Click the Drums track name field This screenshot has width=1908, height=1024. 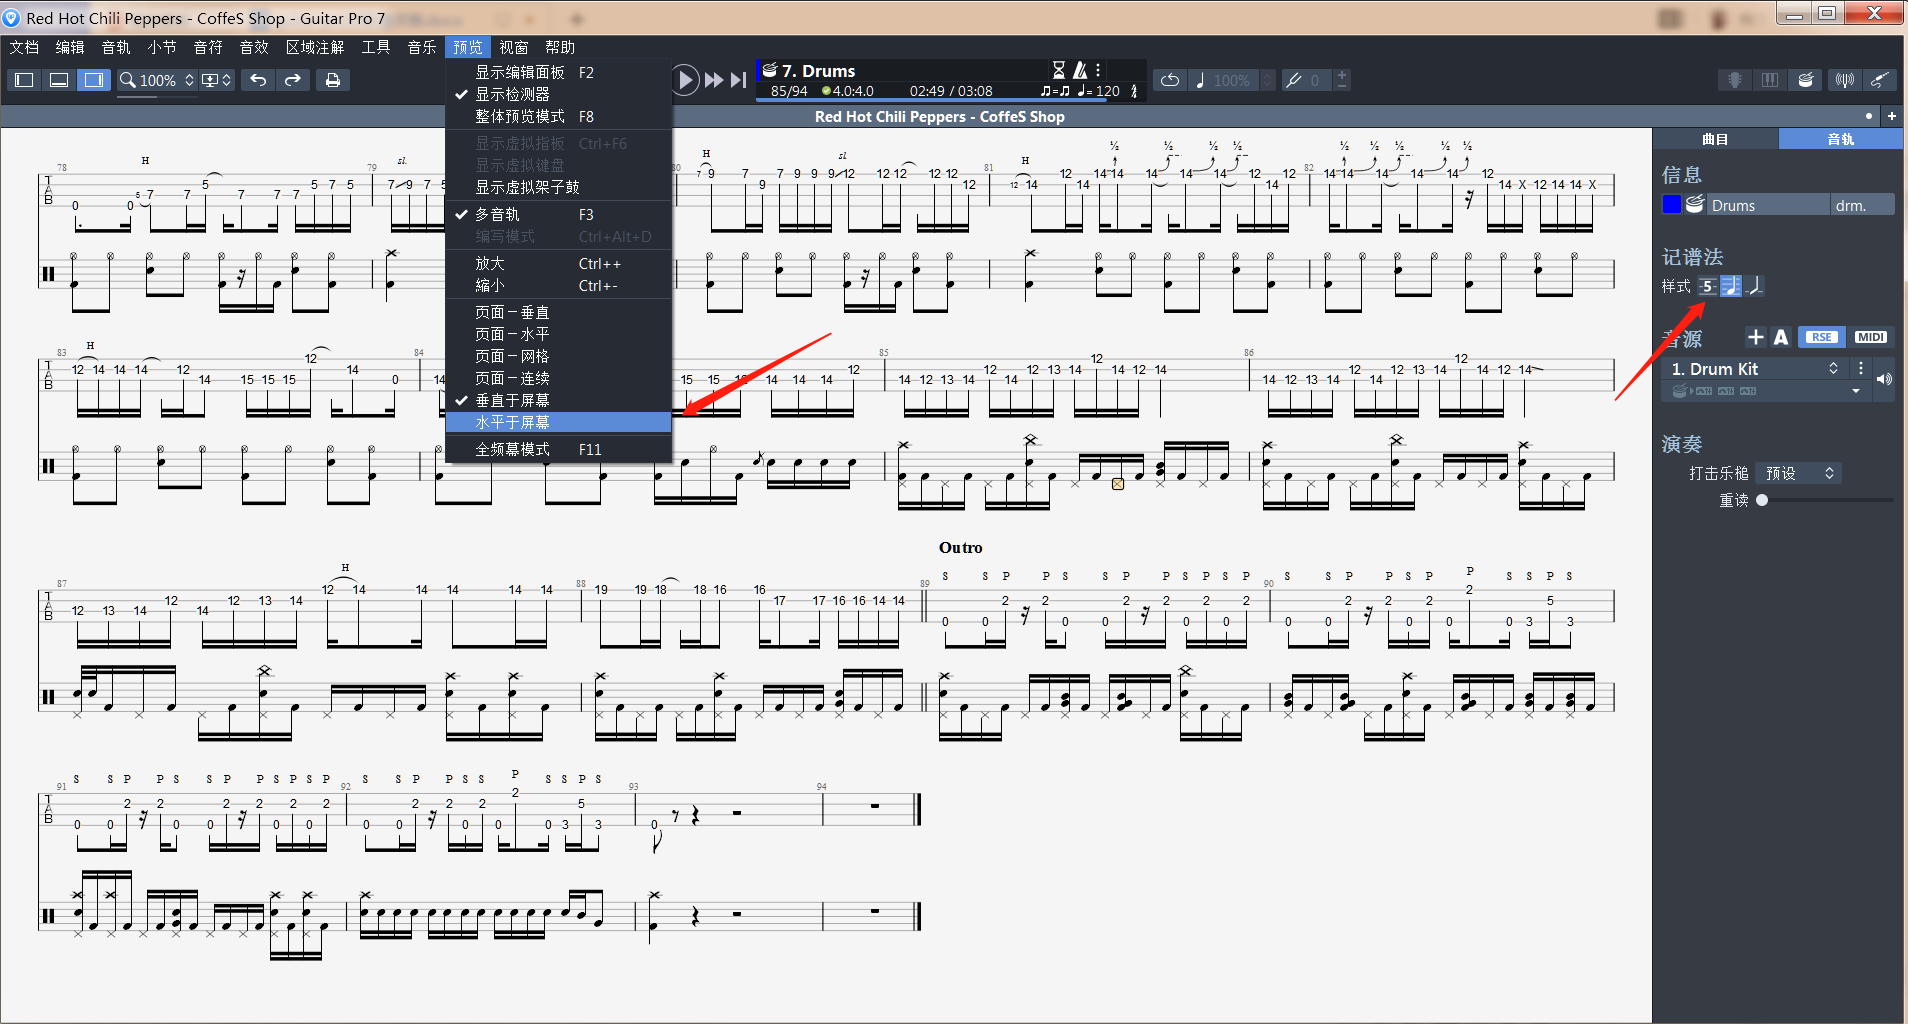[1767, 205]
